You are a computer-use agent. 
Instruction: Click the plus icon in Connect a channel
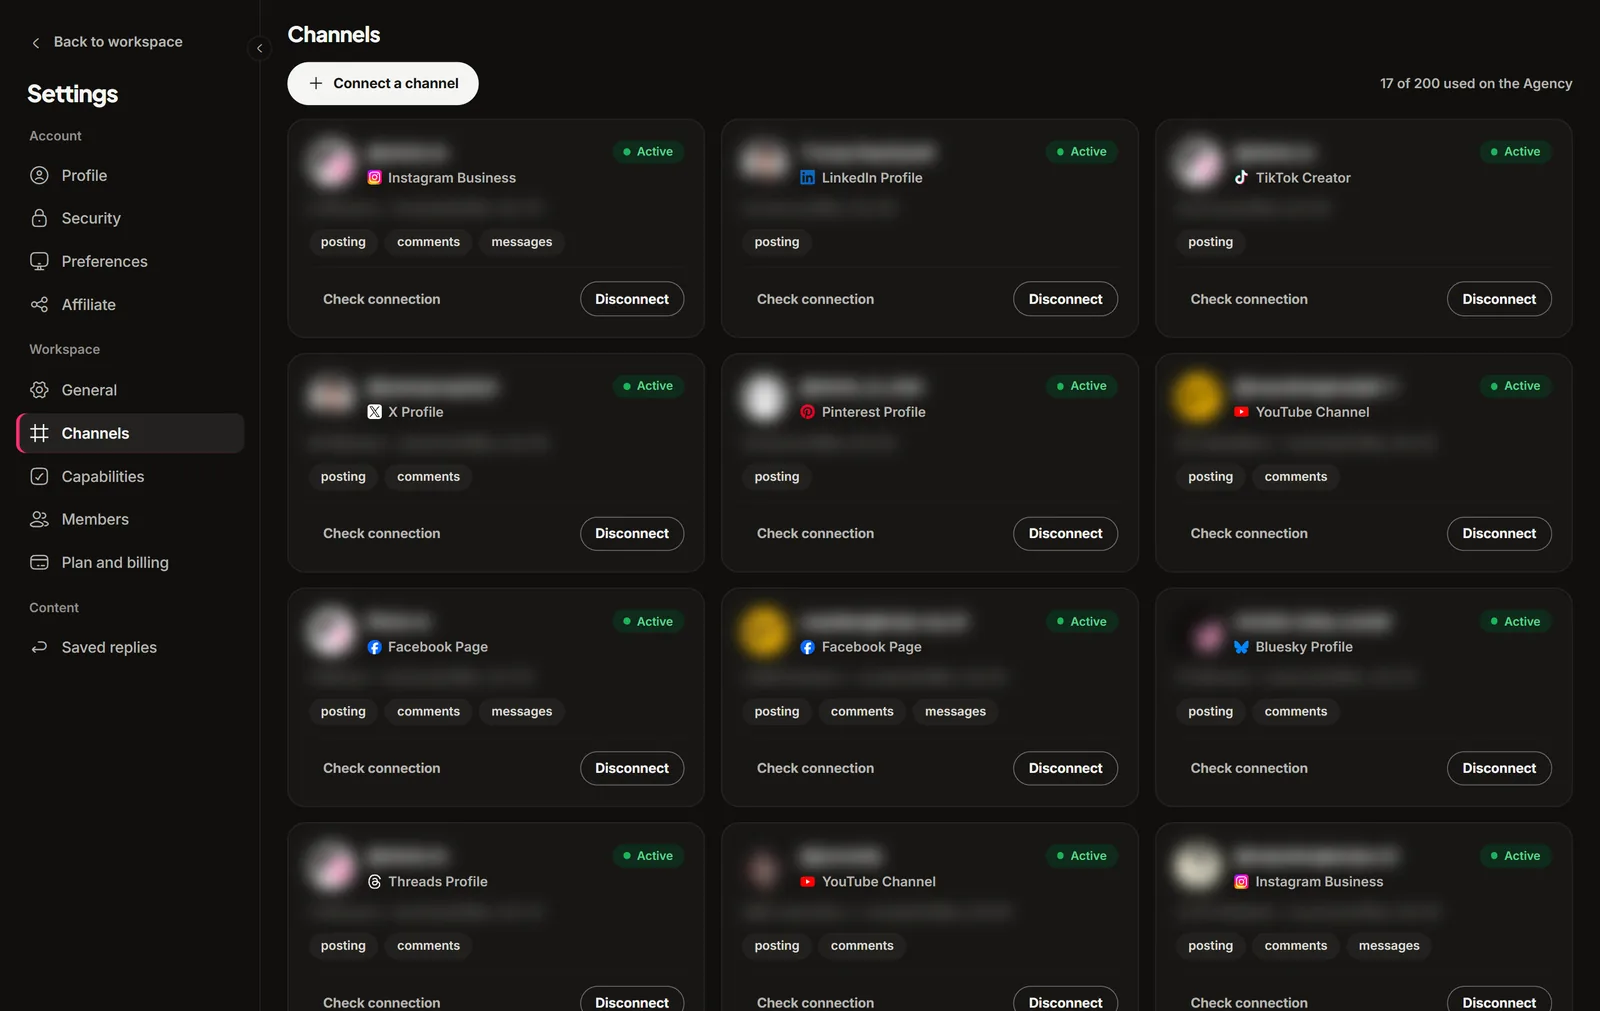coord(316,83)
